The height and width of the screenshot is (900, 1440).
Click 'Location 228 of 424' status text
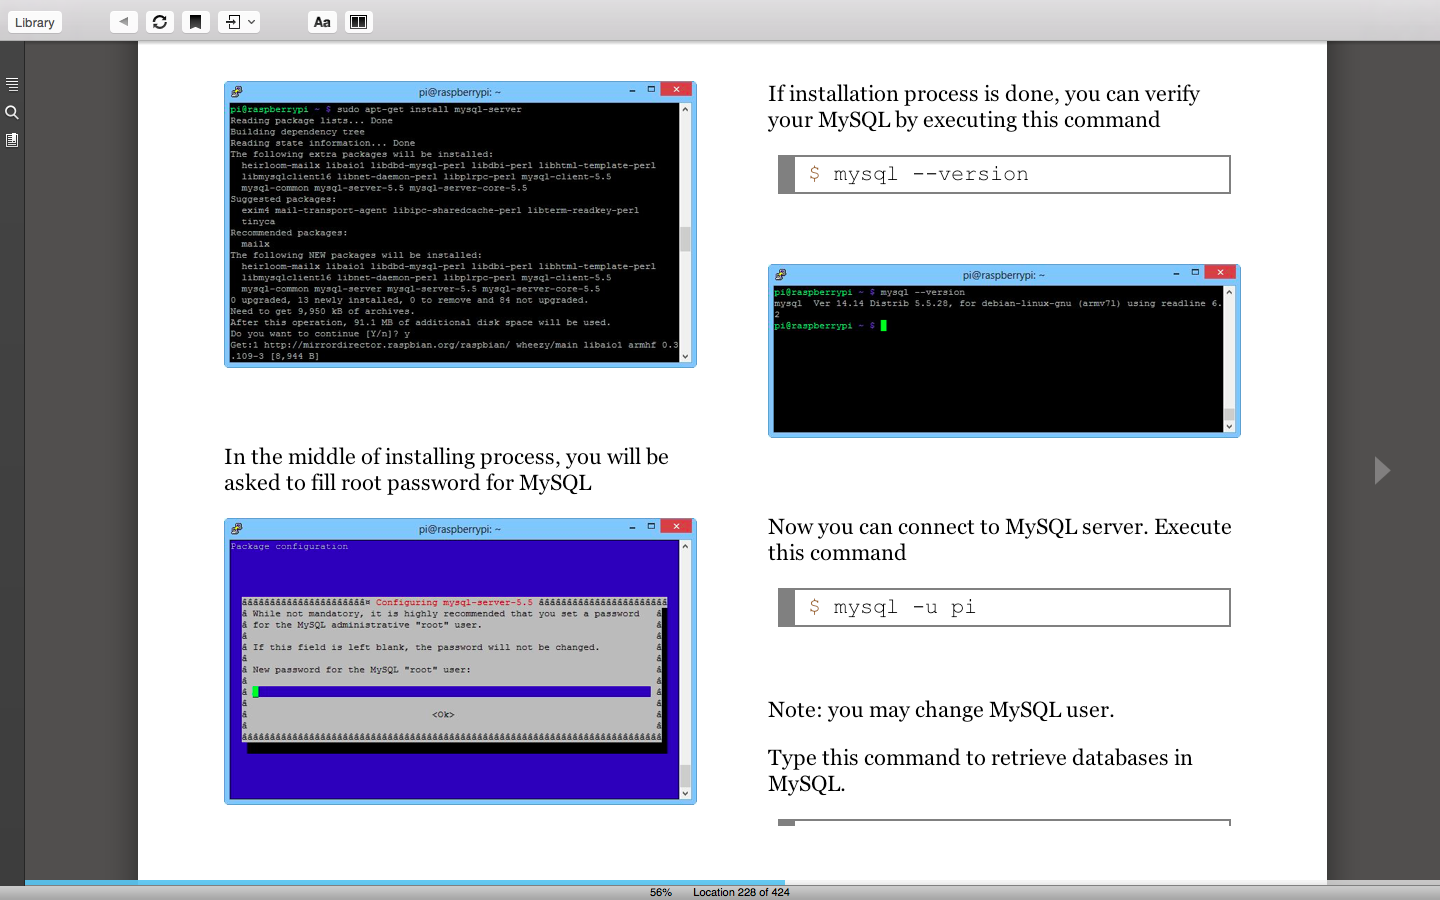pyautogui.click(x=741, y=892)
